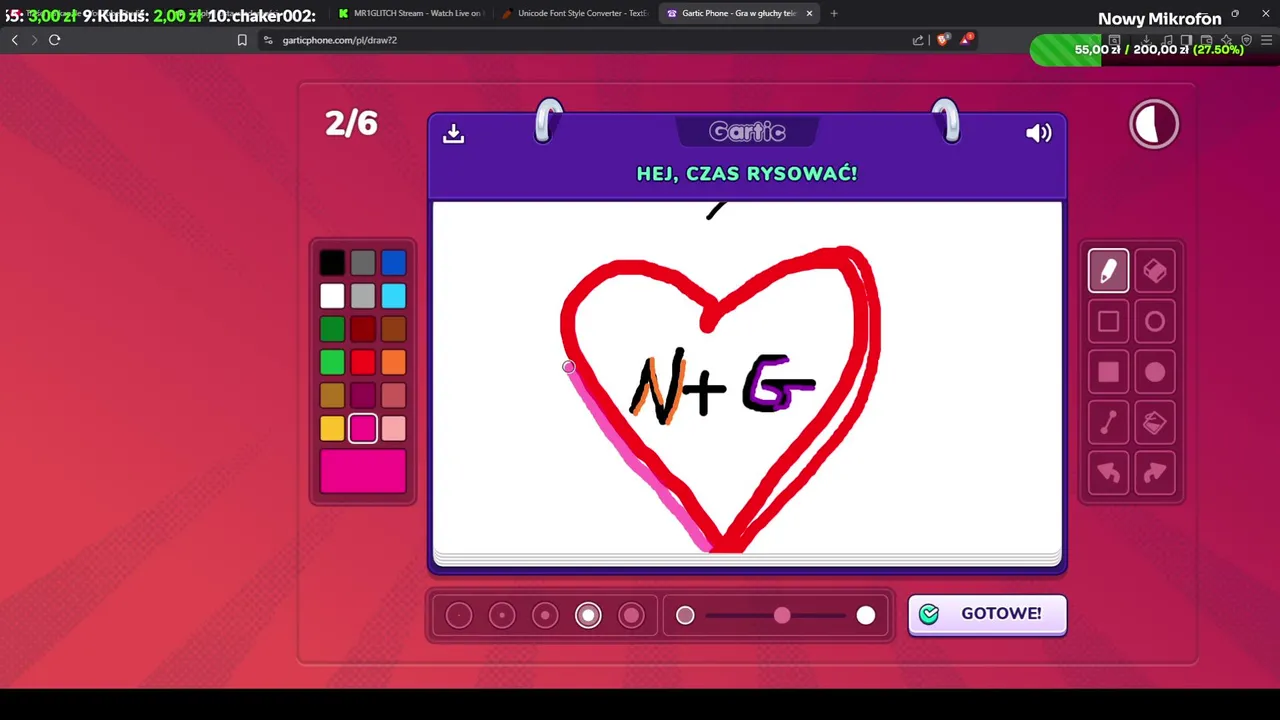1280x720 pixels.
Task: Pick the bright red color swatch
Action: (363, 362)
